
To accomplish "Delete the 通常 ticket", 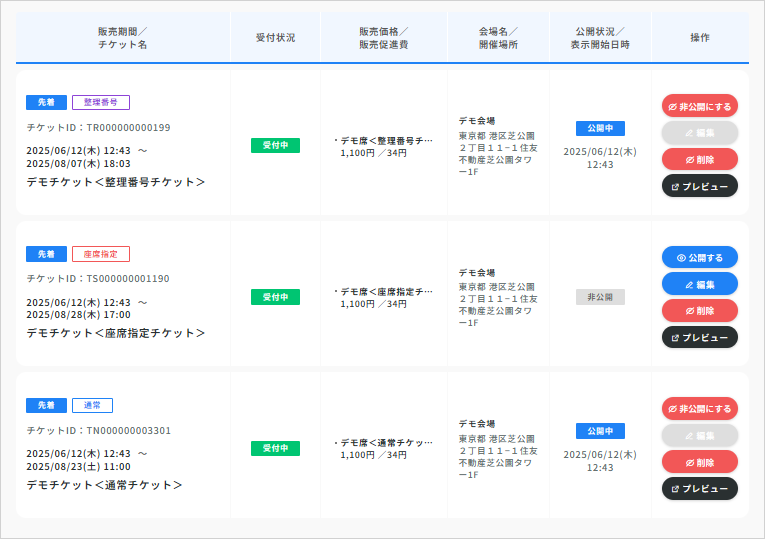I will click(x=699, y=462).
